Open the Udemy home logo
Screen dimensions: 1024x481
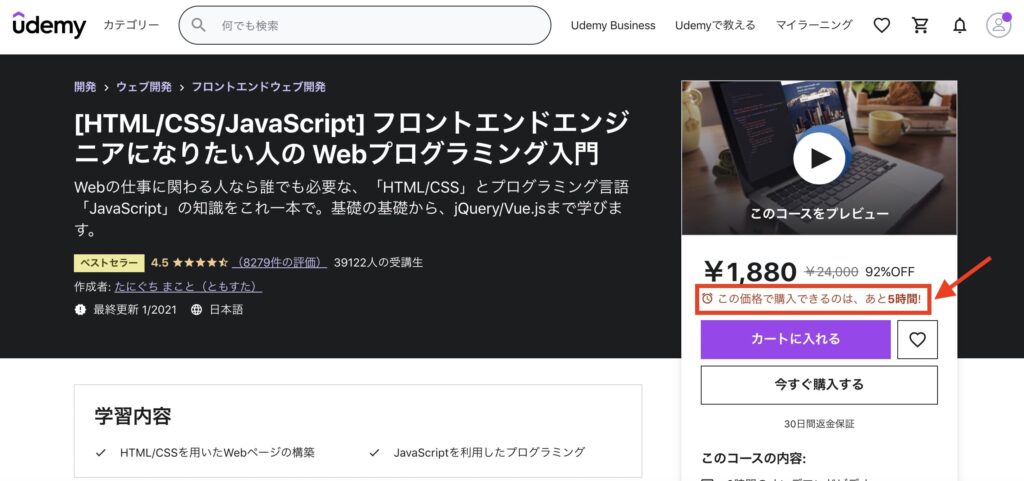pyautogui.click(x=49, y=25)
